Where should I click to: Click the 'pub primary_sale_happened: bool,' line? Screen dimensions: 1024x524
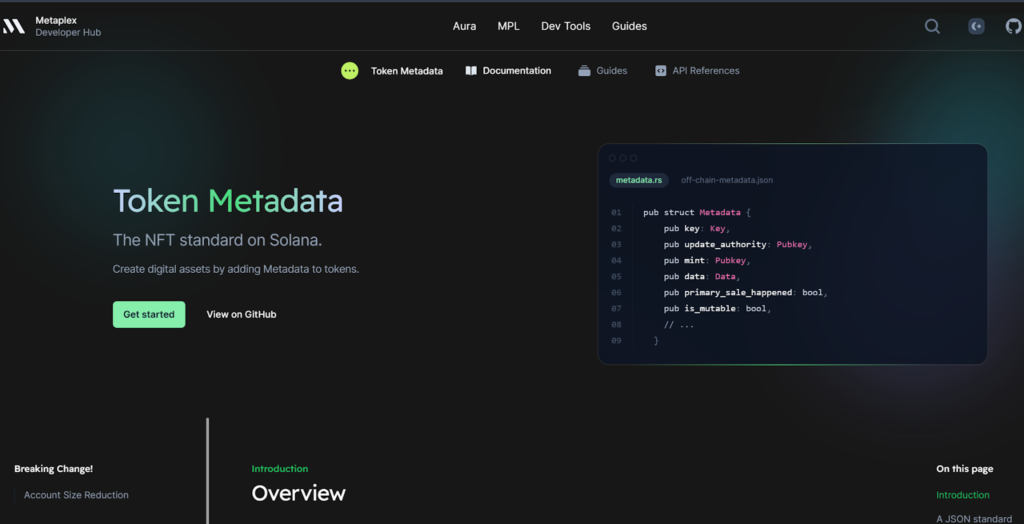pyautogui.click(x=746, y=293)
